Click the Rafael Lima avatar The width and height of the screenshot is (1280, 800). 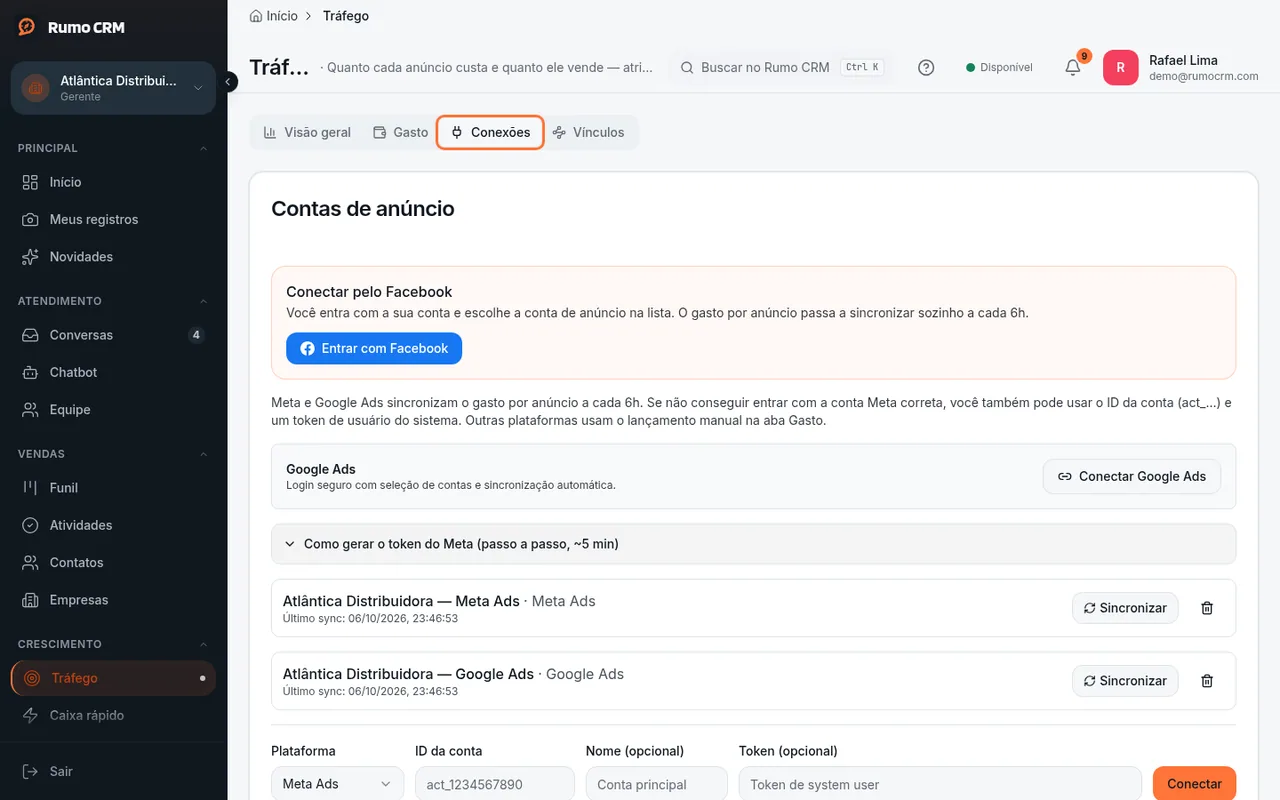pos(1120,68)
